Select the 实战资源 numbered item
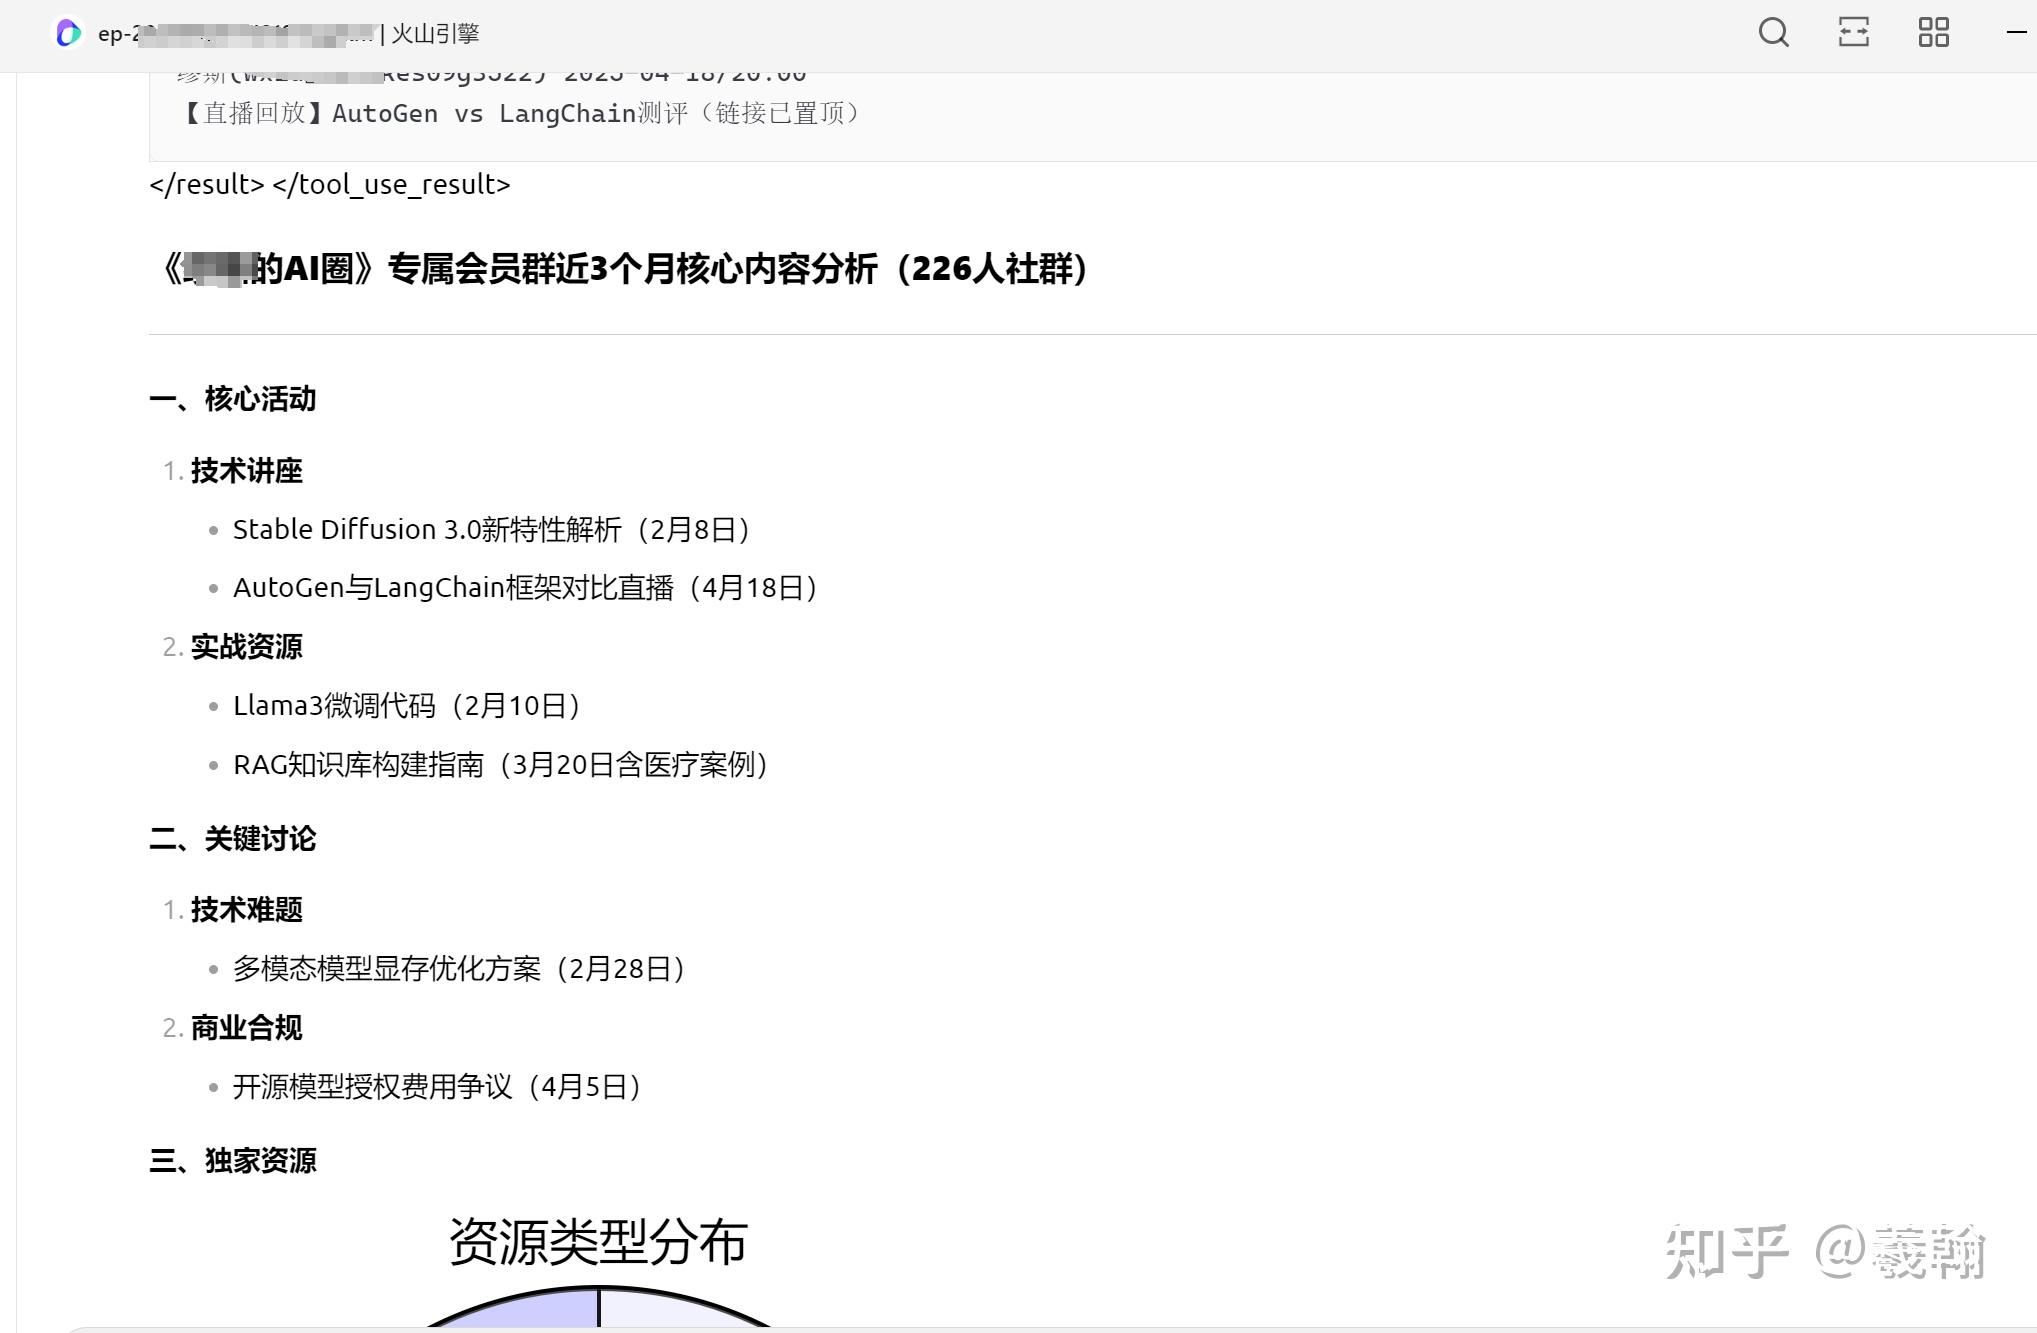This screenshot has width=2037, height=1333. (246, 648)
